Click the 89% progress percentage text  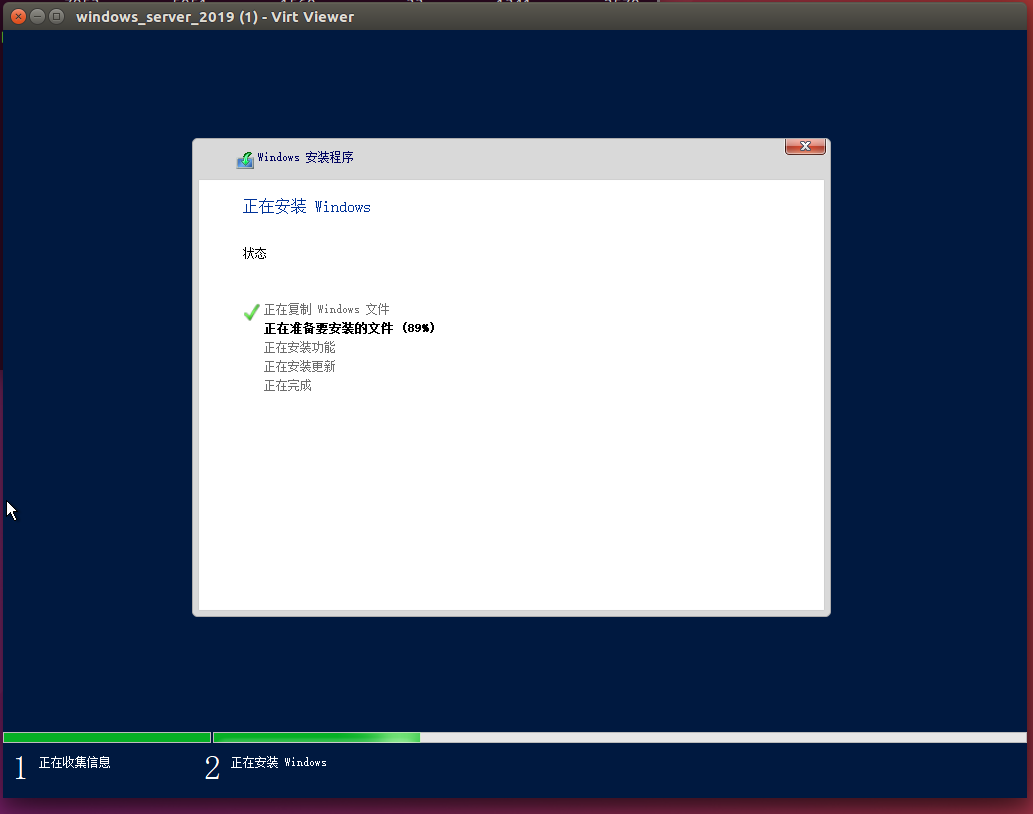pos(418,328)
